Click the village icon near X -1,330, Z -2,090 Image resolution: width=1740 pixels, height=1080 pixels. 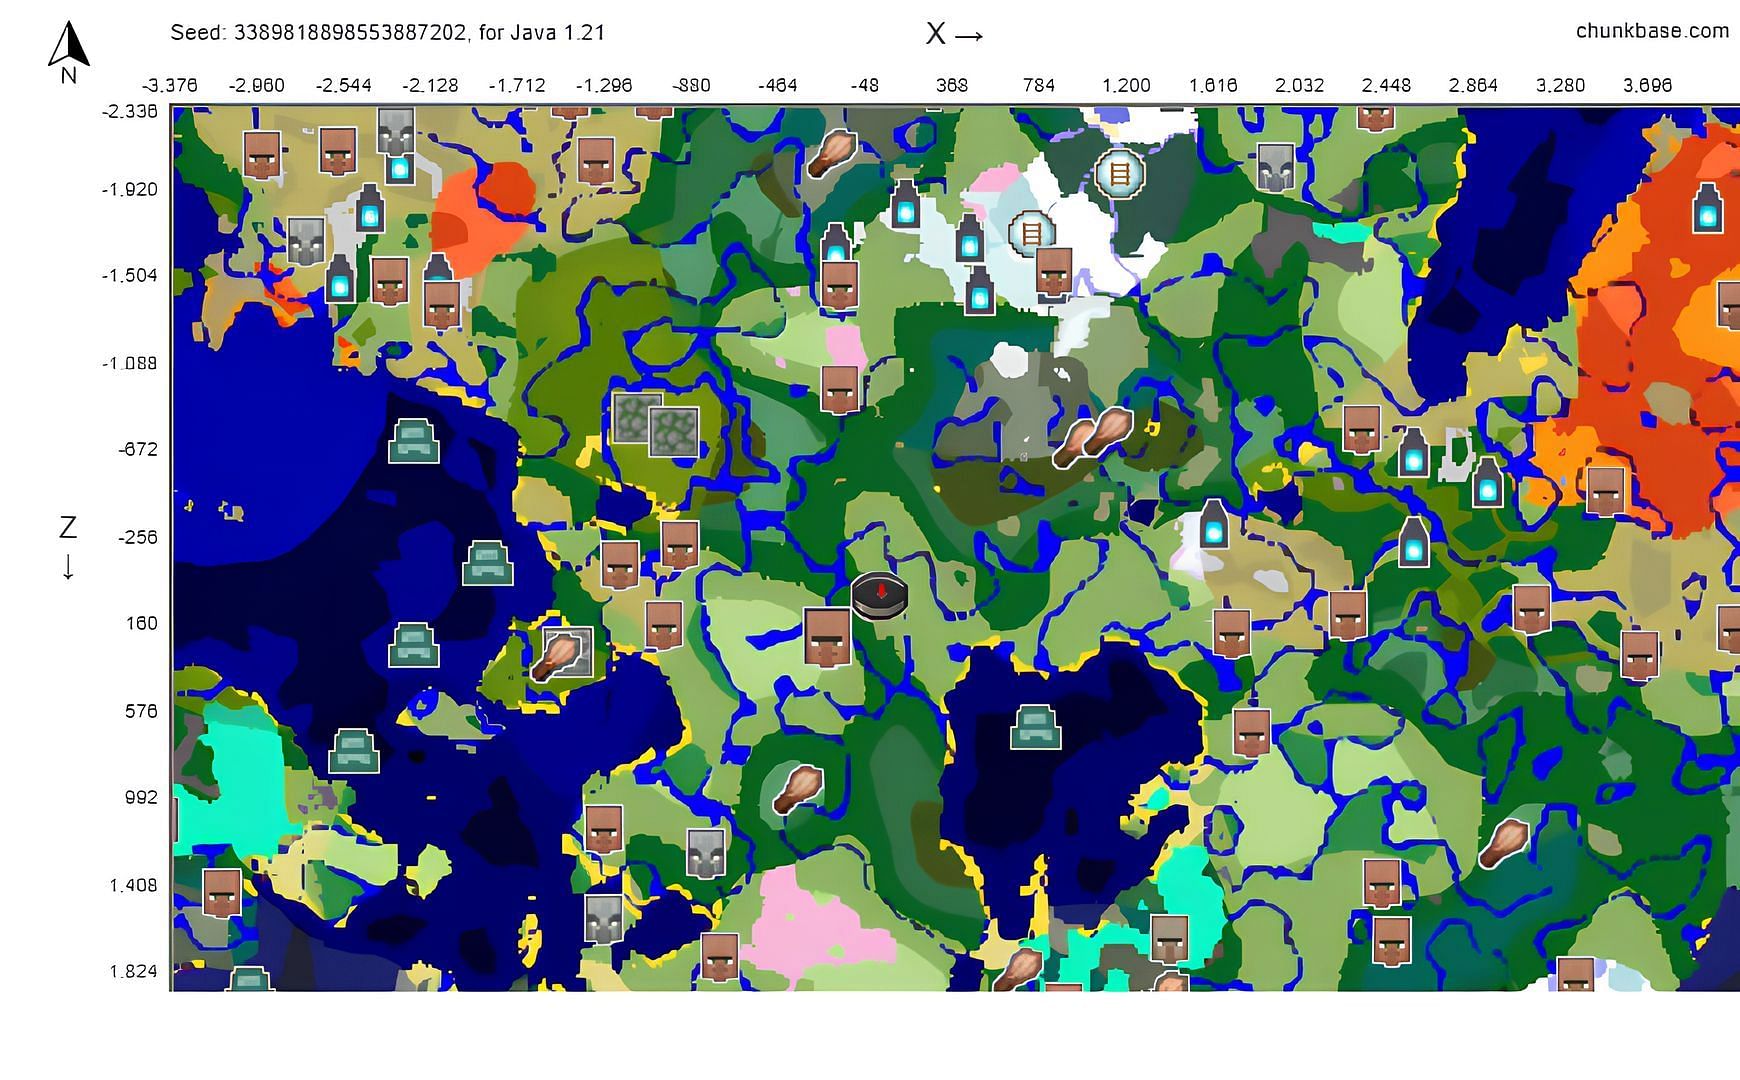596,161
